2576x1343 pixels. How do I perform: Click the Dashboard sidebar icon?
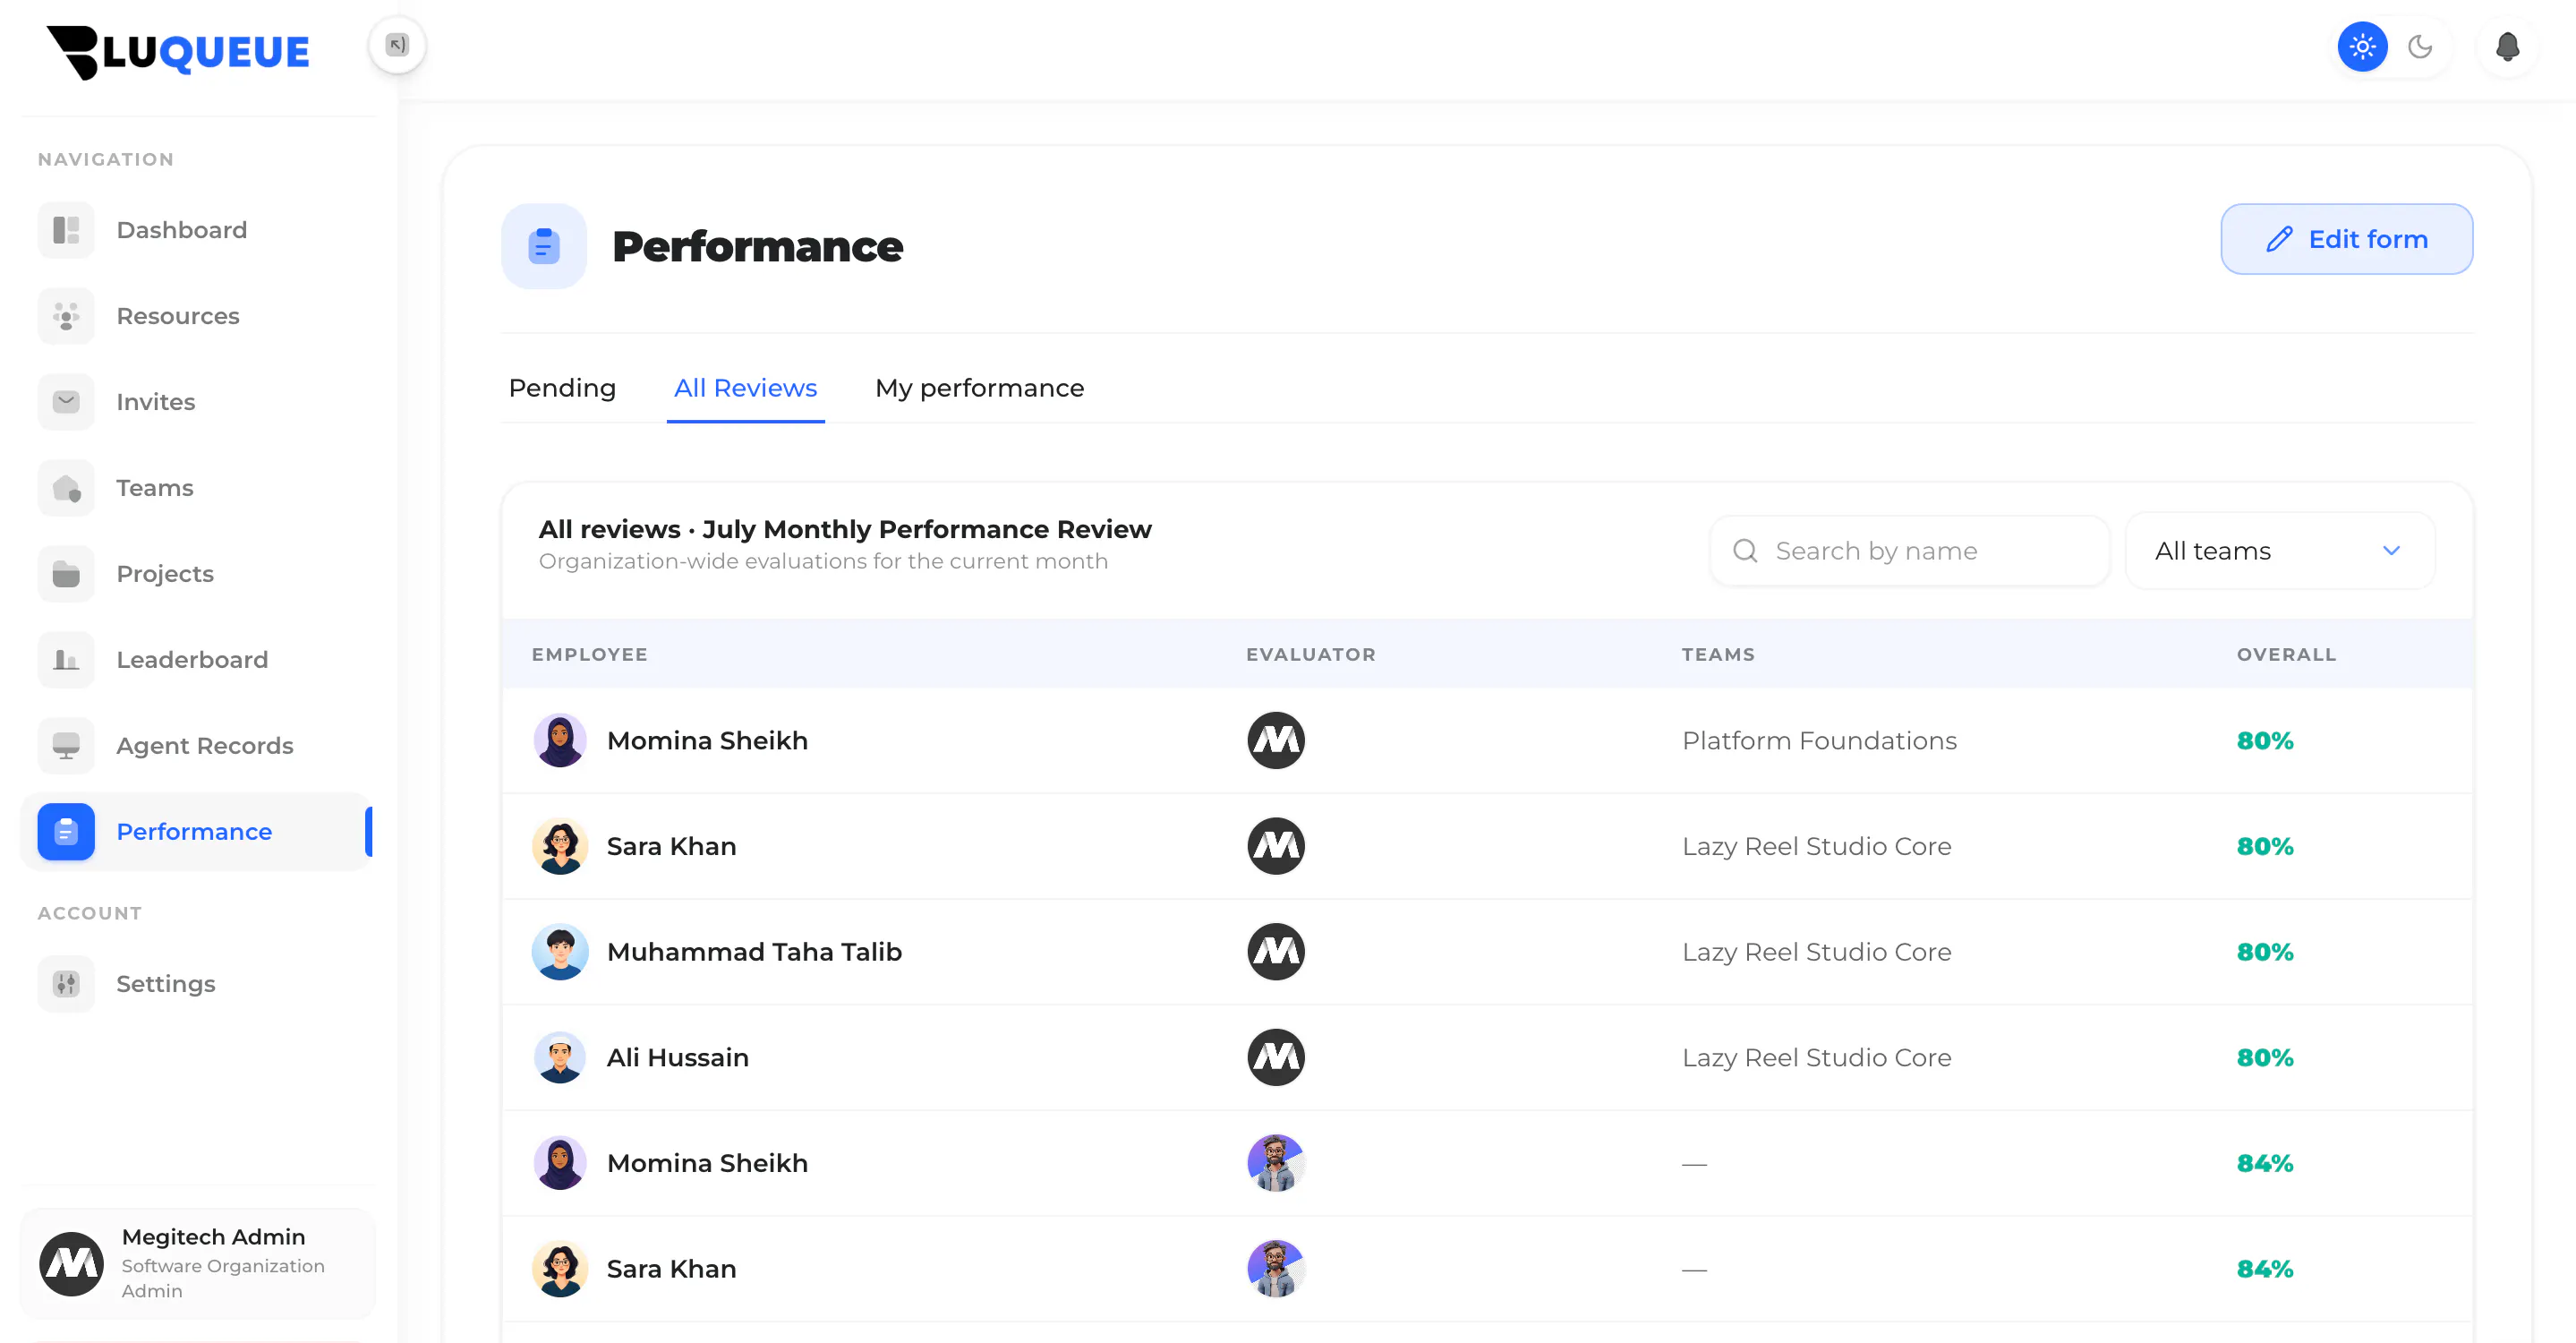(66, 230)
